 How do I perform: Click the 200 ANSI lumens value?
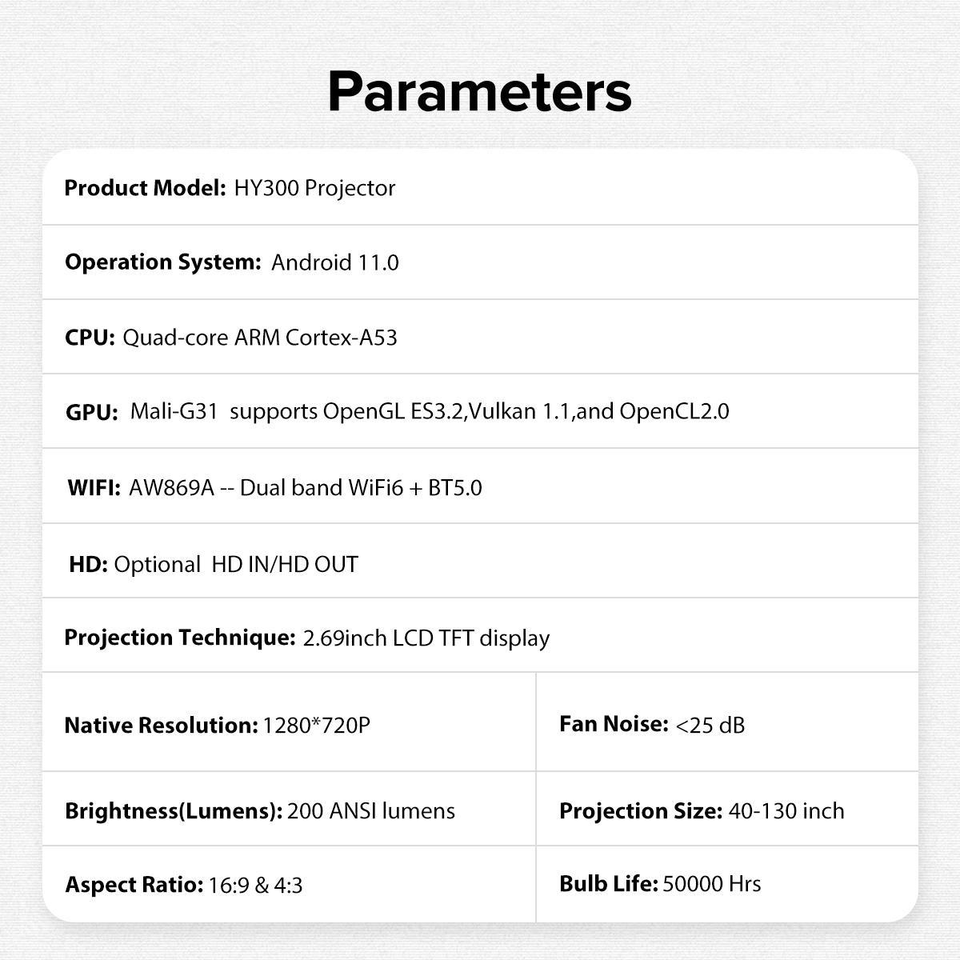pyautogui.click(x=371, y=811)
